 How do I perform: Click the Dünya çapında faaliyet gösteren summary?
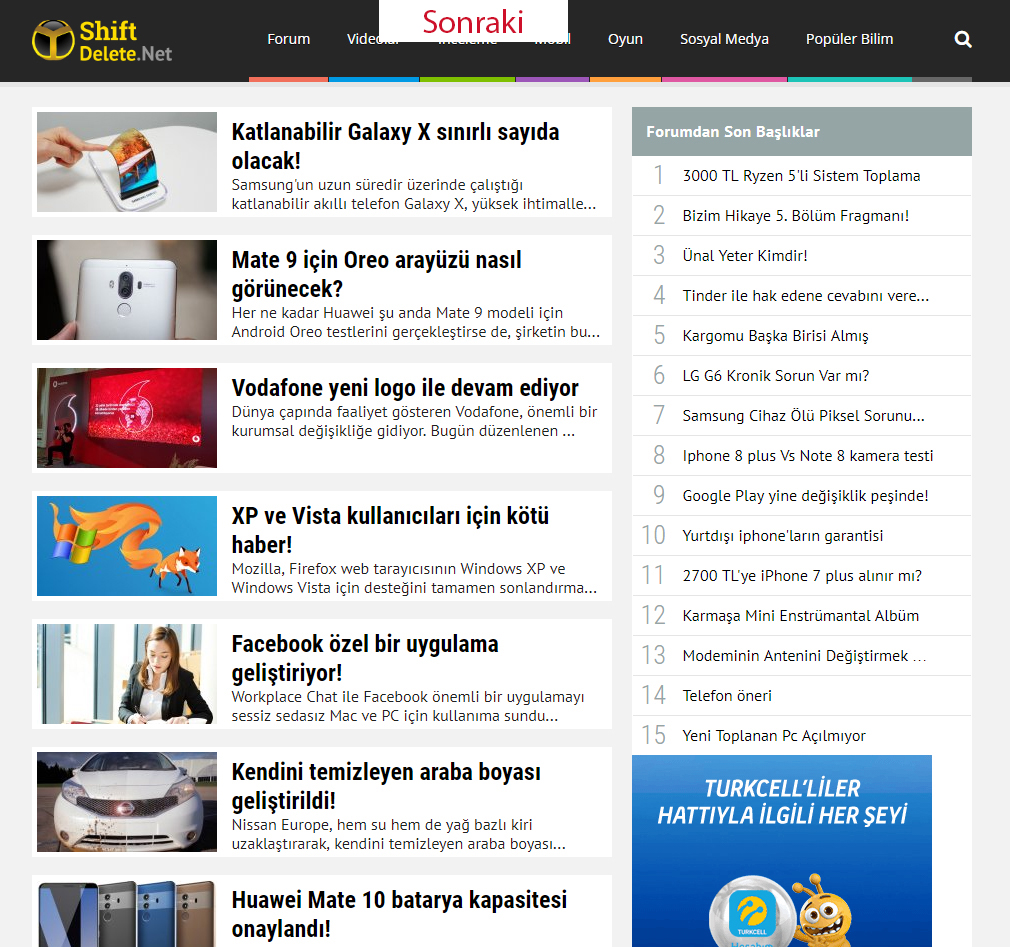pos(414,421)
